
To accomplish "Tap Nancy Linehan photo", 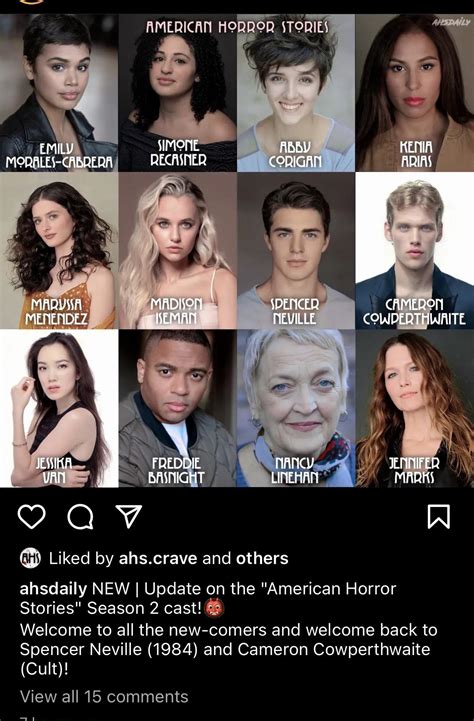I will tap(296, 408).
